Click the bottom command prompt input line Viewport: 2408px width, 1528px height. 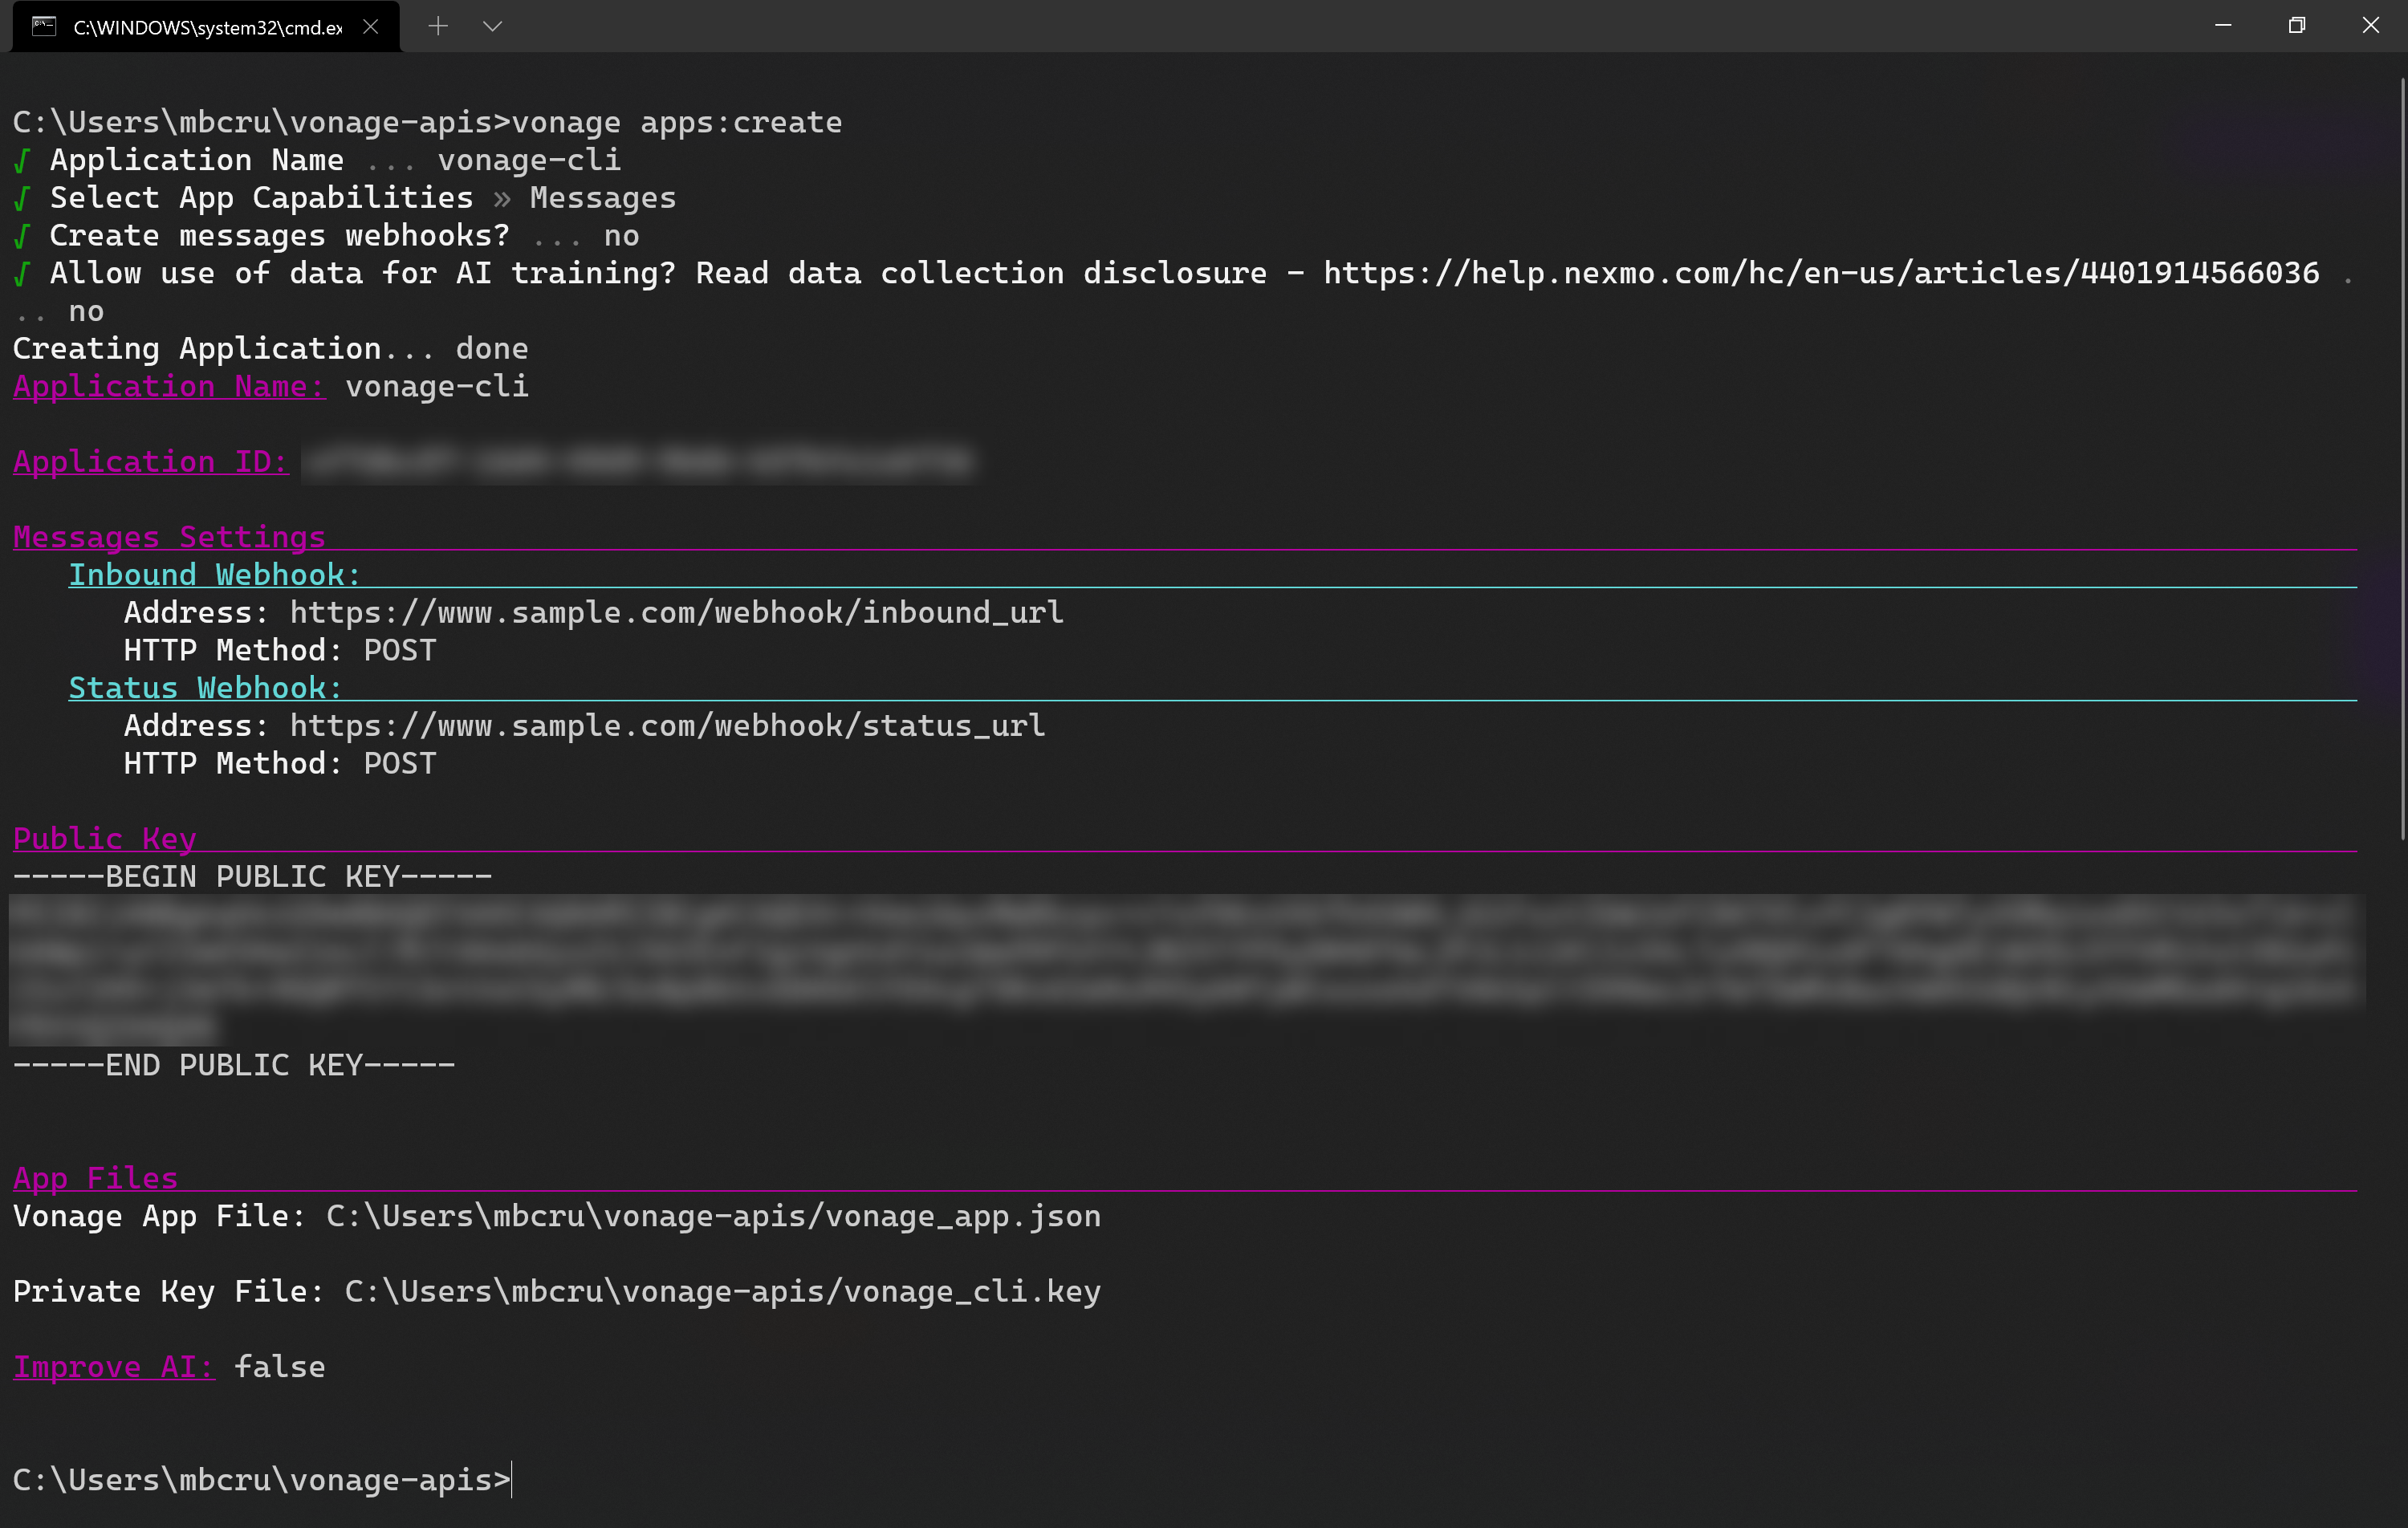click(262, 1480)
